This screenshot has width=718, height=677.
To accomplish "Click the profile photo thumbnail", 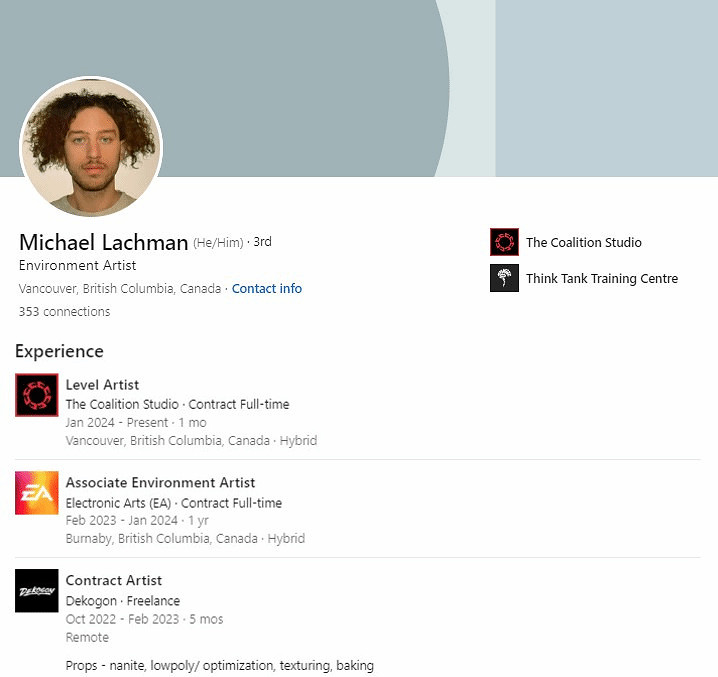I will [91, 145].
